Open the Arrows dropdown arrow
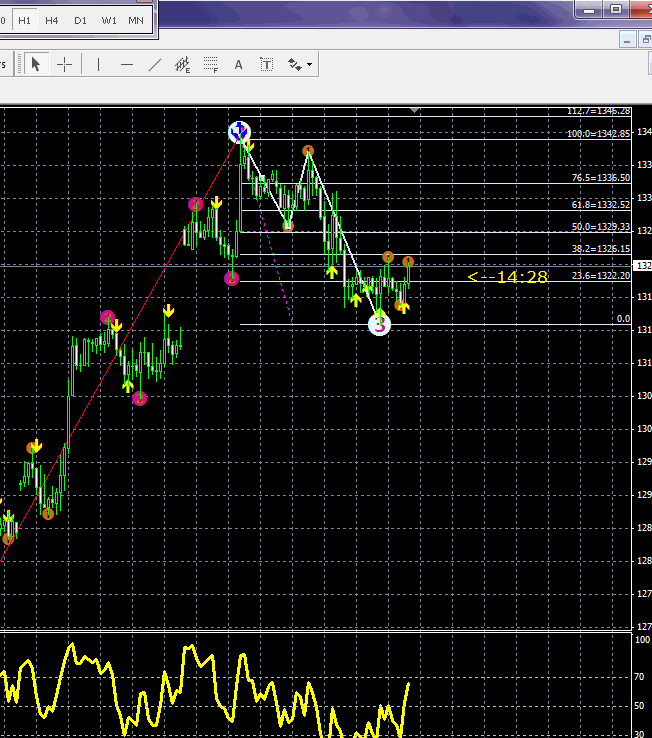This screenshot has height=738, width=652. point(309,64)
